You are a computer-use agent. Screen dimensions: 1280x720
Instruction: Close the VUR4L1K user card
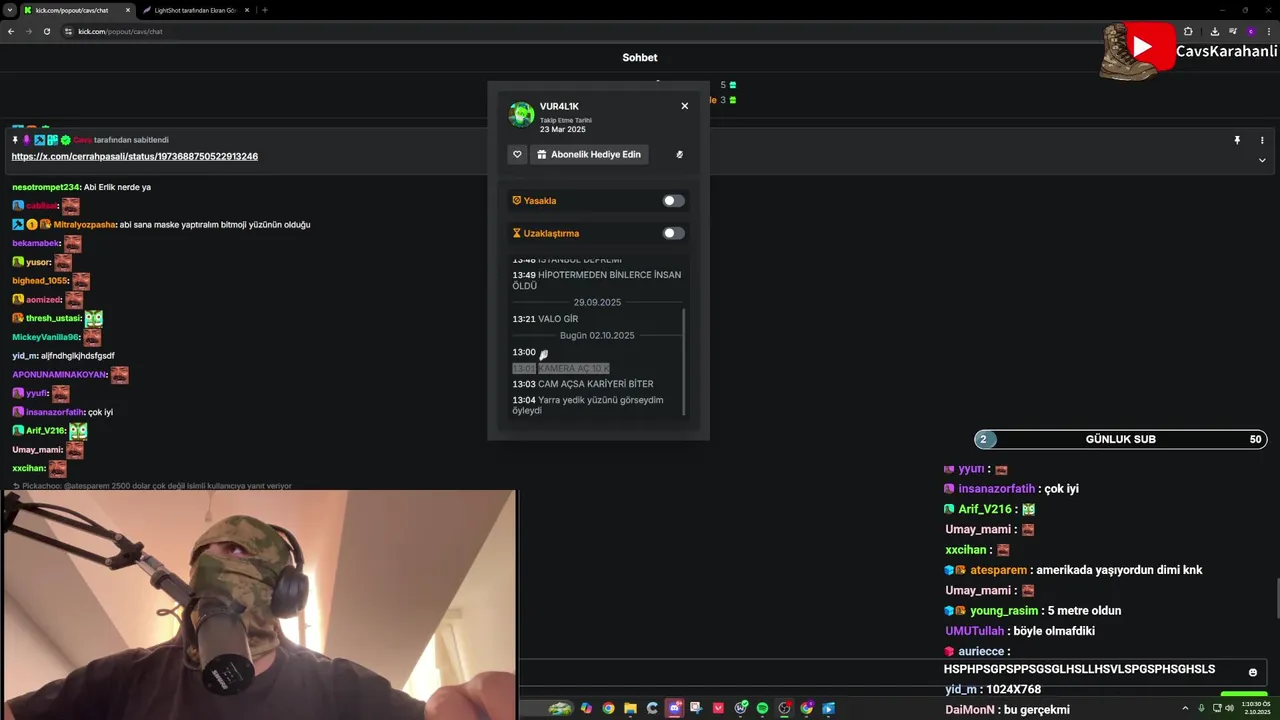(x=684, y=106)
